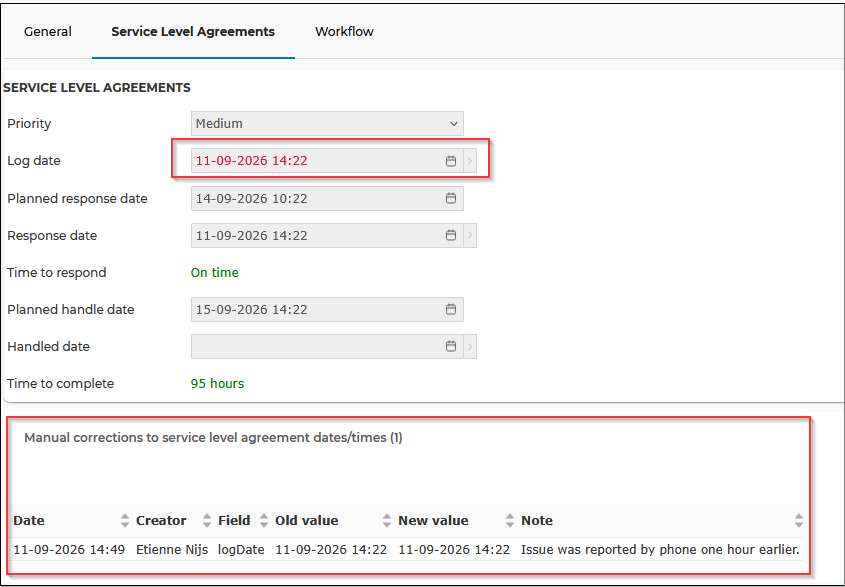Sort corrections table by Field column
The width and height of the screenshot is (845, 587).
264,521
